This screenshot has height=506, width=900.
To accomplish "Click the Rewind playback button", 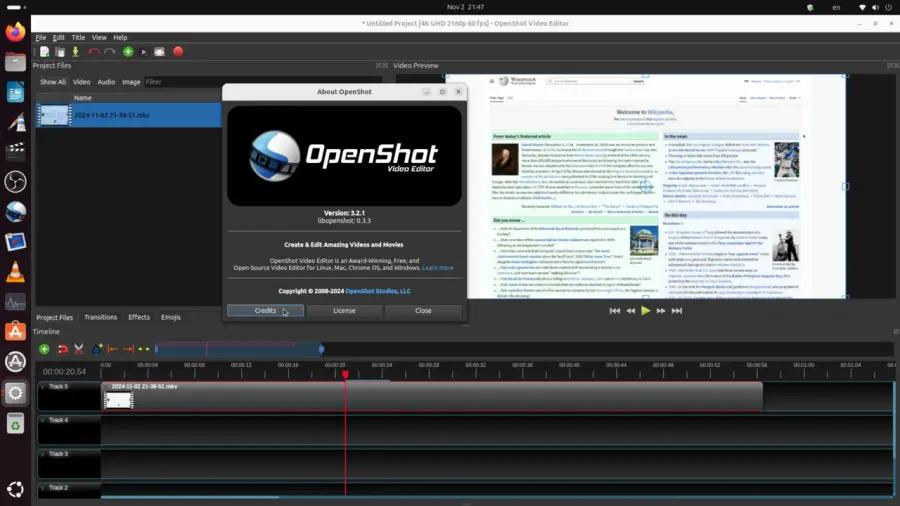I will tap(630, 310).
